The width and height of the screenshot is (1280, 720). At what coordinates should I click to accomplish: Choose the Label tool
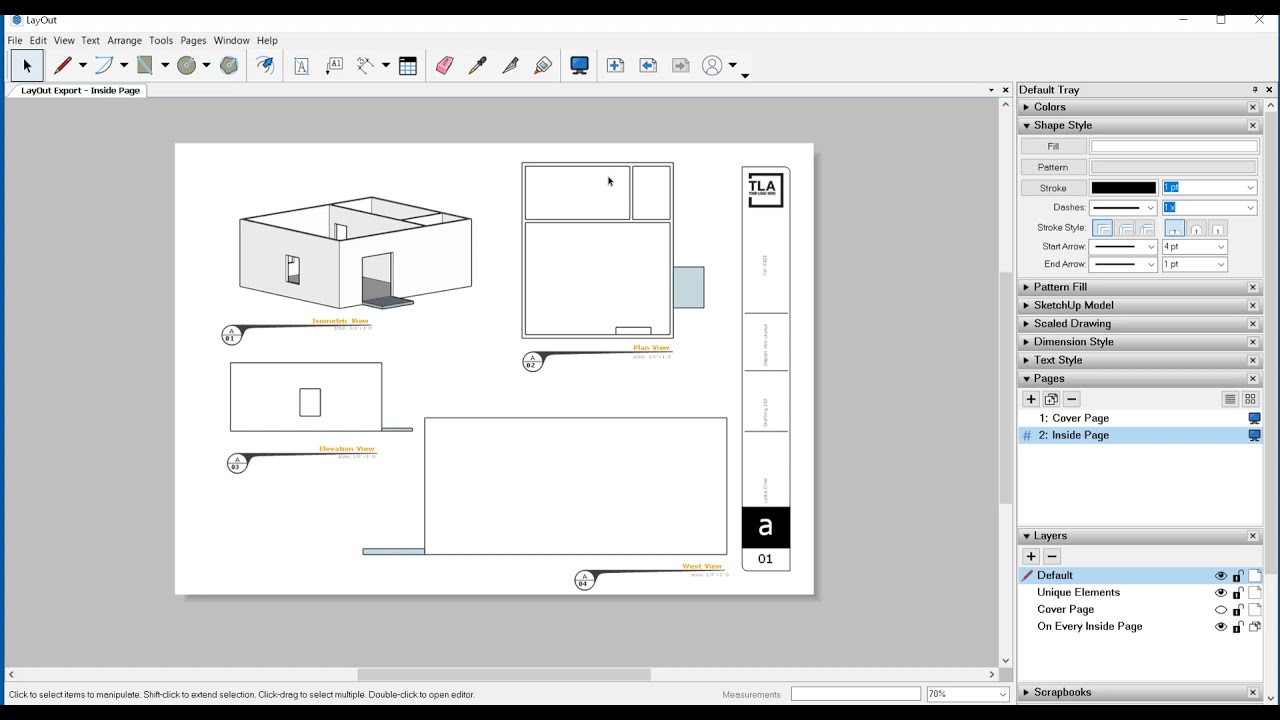point(334,66)
